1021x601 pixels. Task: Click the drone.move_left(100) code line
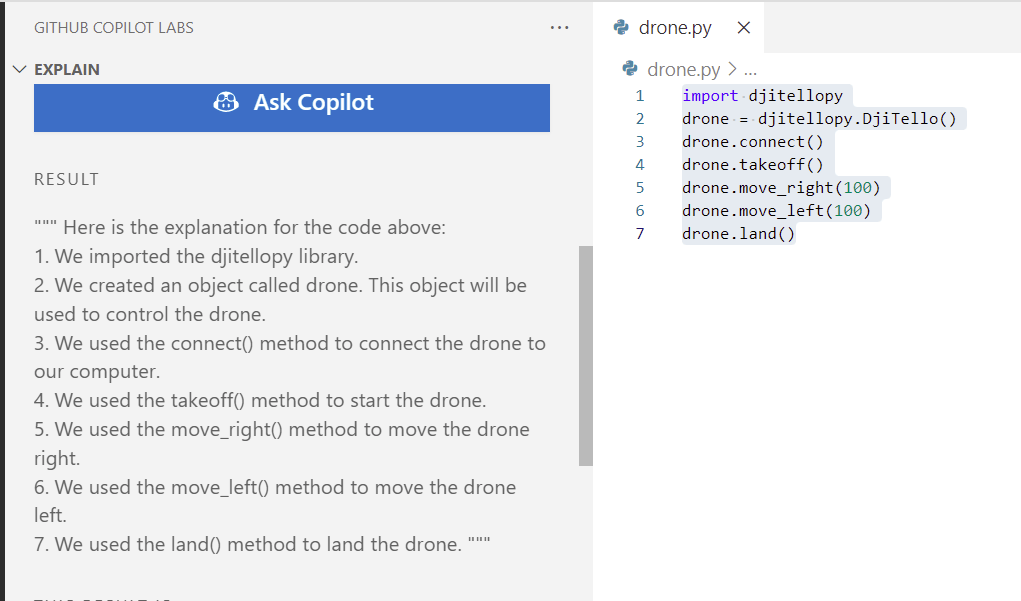tap(776, 211)
